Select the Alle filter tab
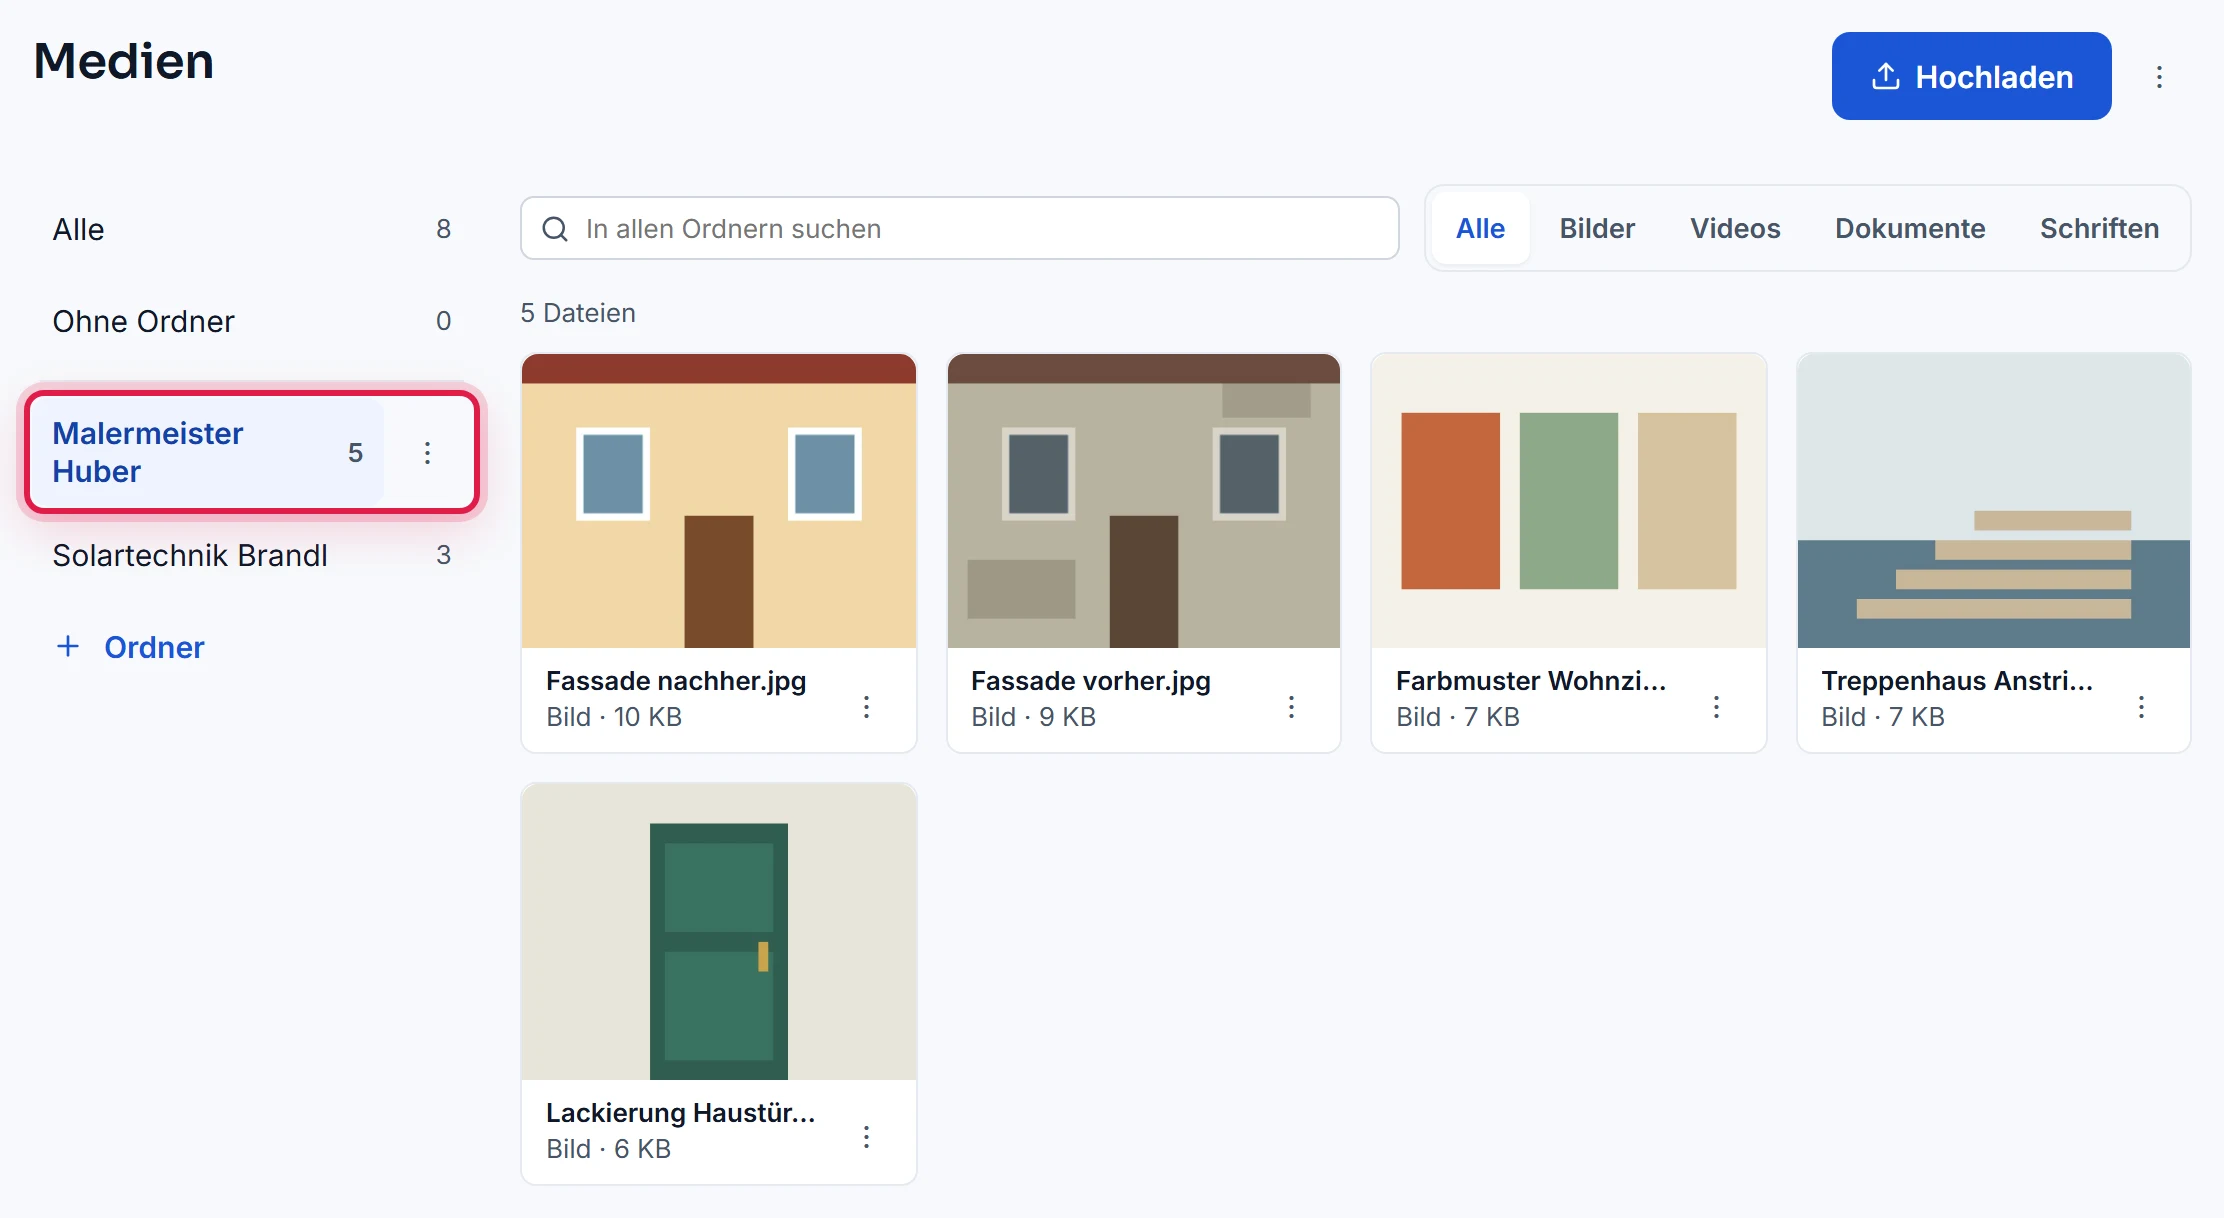2224x1218 pixels. (1480, 228)
